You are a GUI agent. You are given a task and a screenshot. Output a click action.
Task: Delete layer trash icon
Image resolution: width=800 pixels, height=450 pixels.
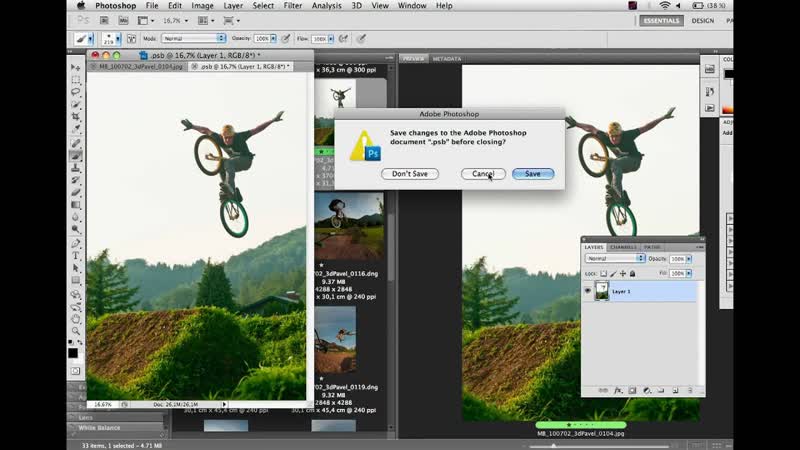pos(690,390)
